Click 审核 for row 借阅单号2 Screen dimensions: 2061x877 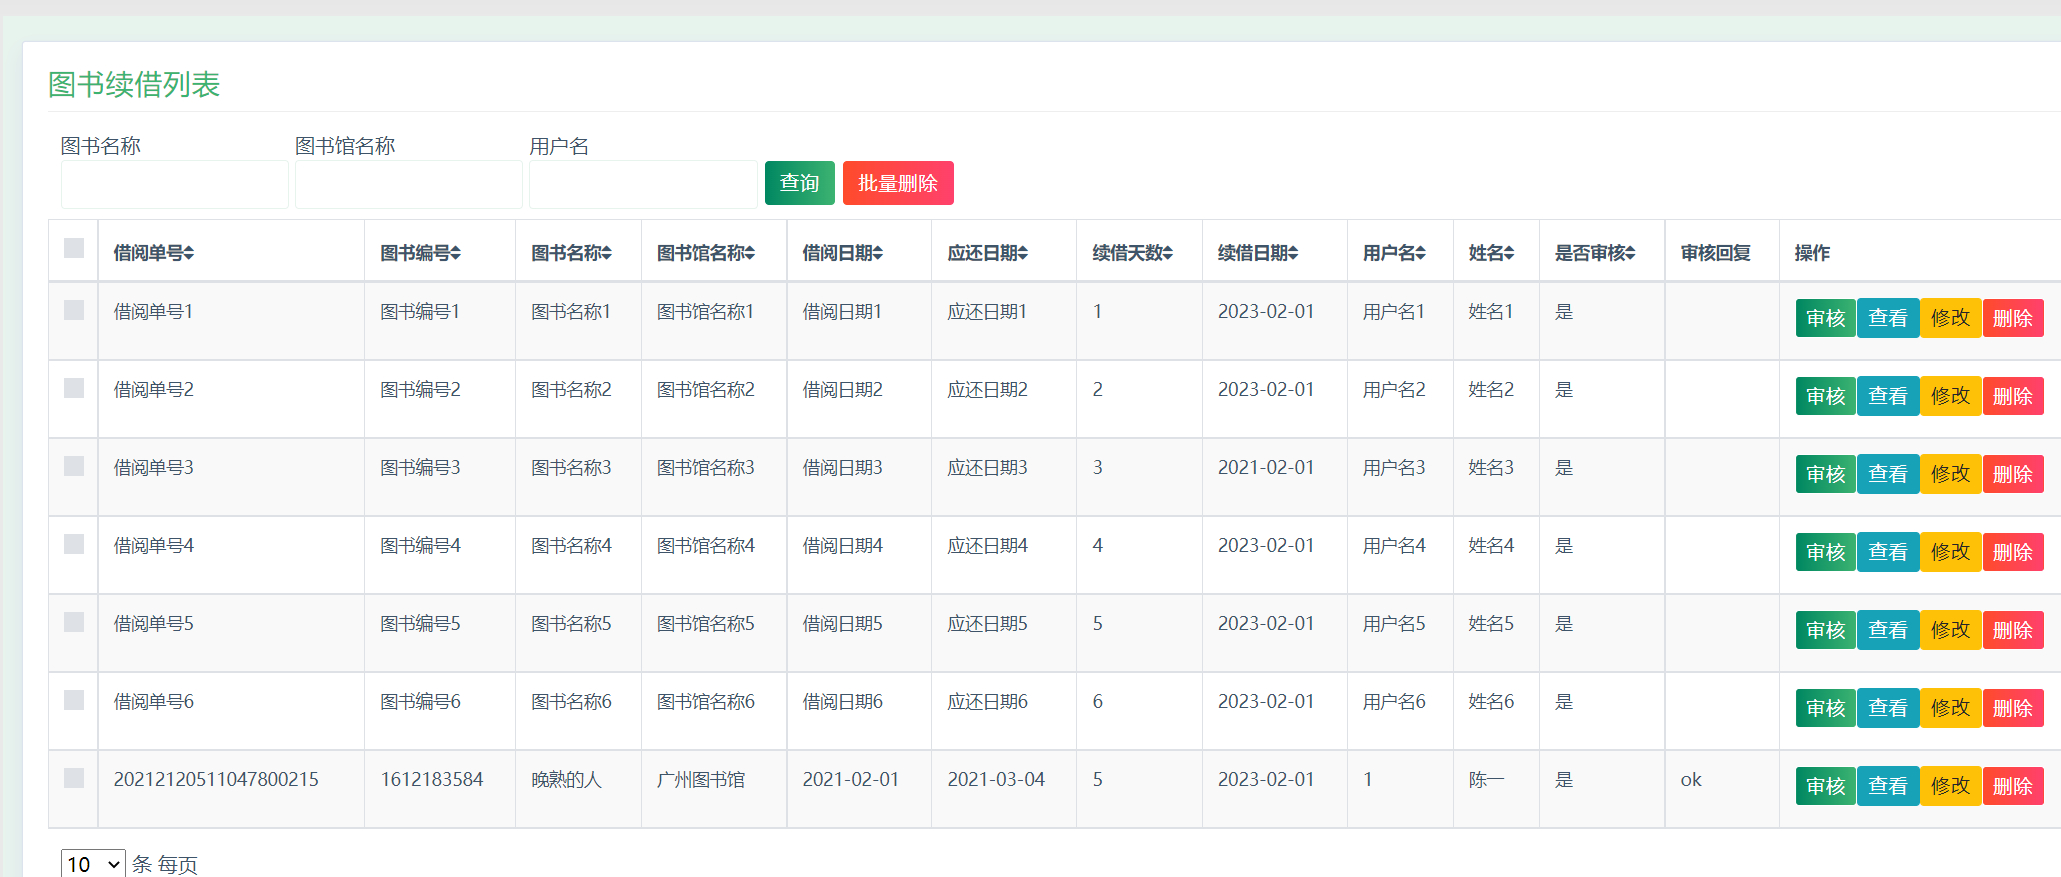click(1826, 396)
